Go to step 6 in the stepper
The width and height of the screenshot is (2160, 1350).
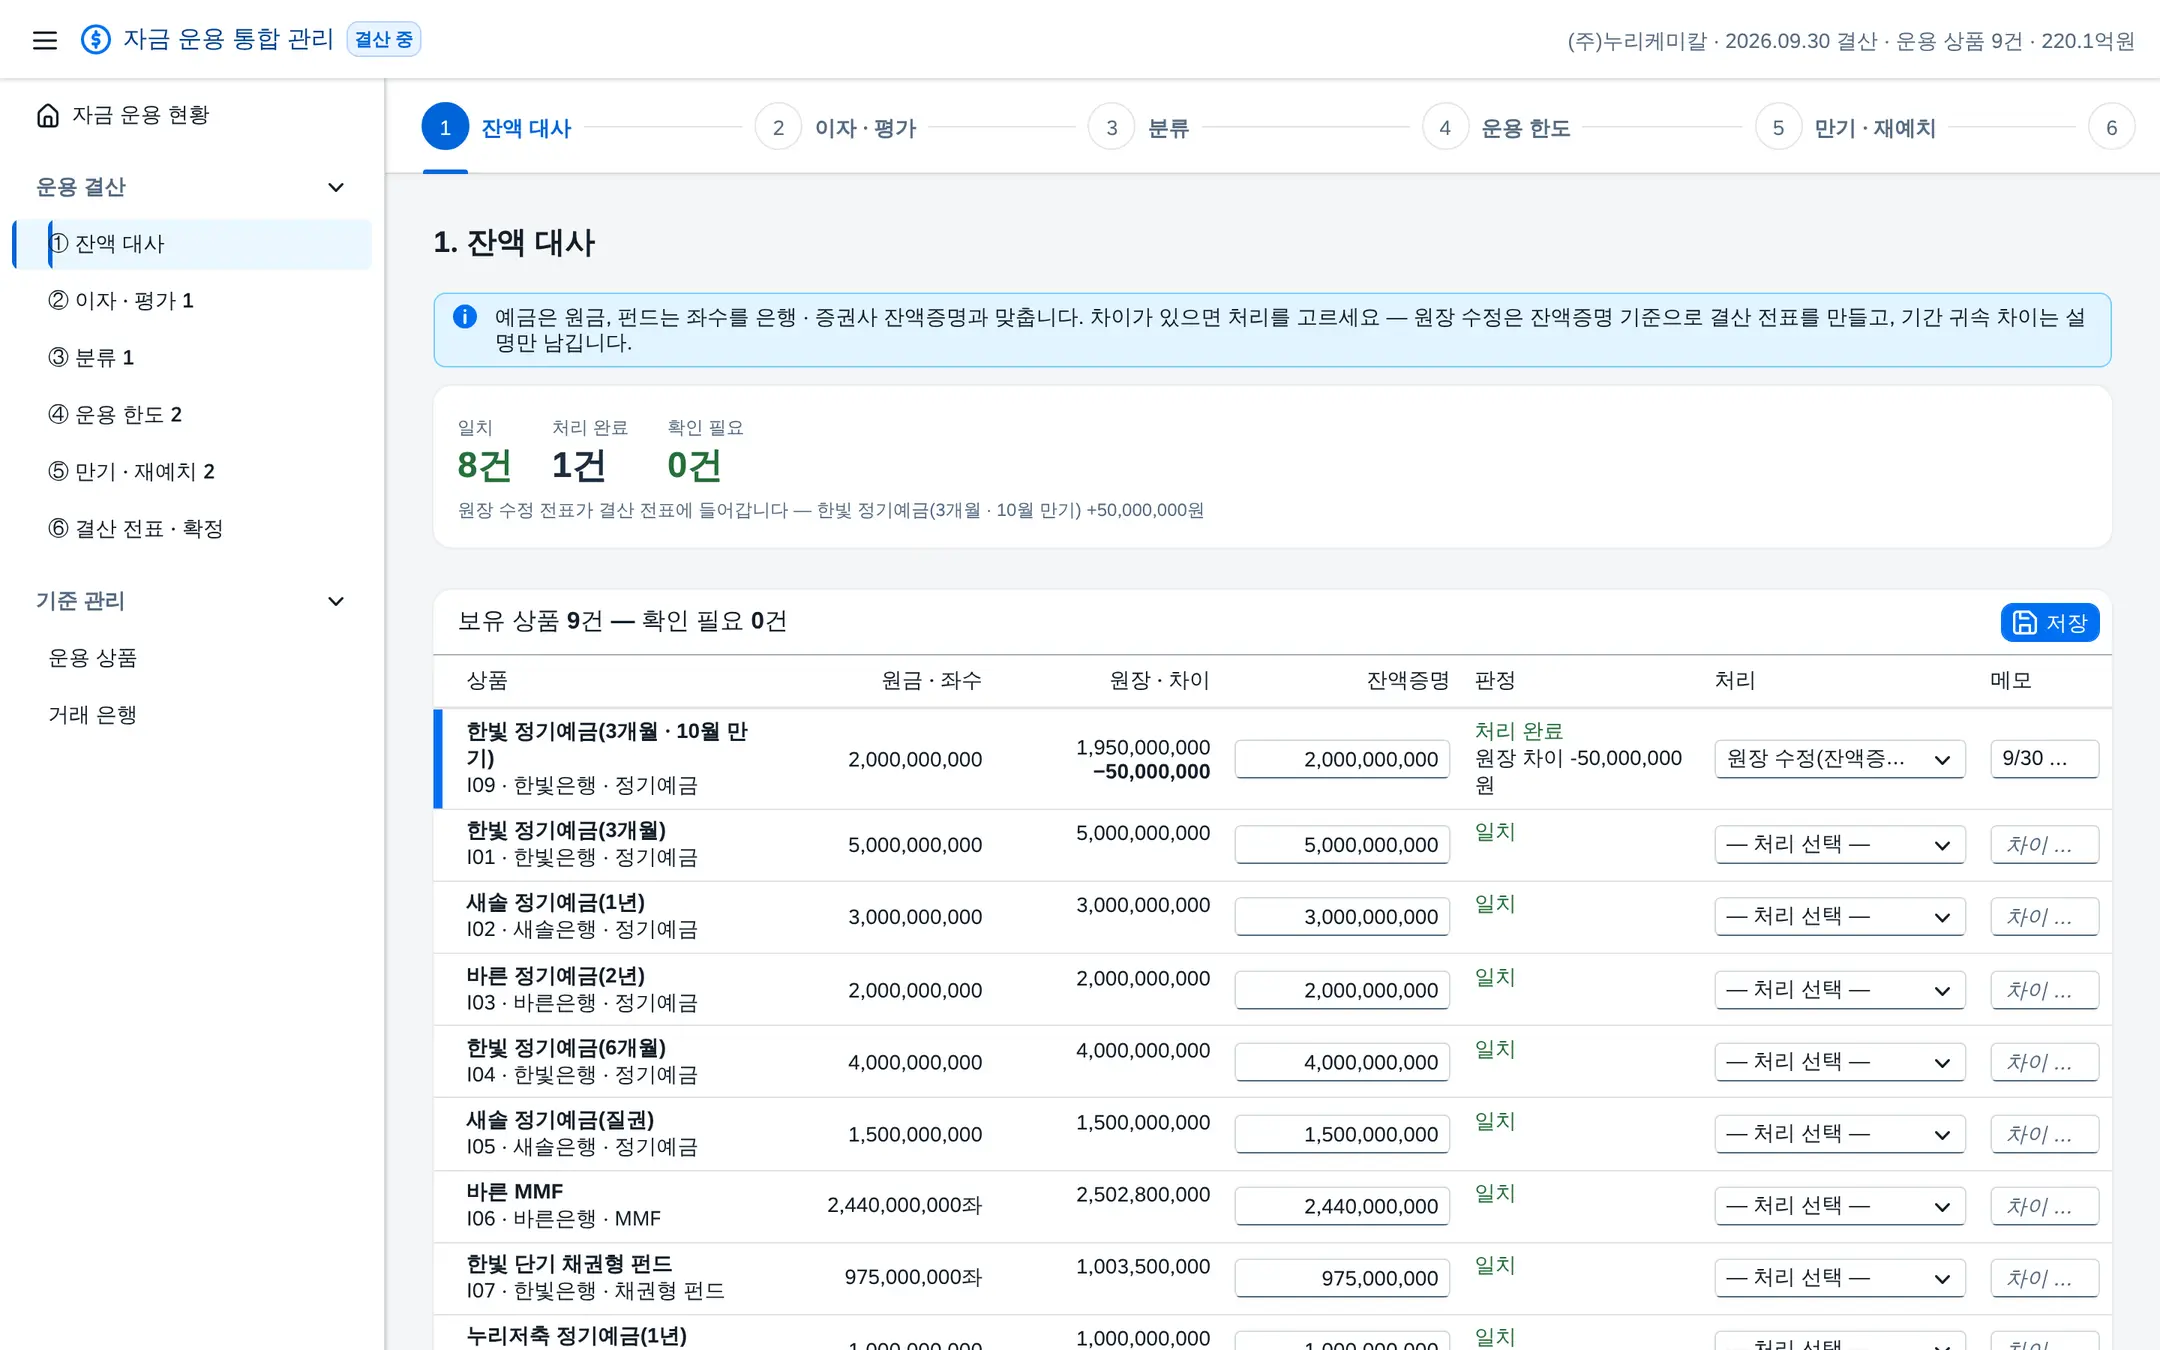2111,127
